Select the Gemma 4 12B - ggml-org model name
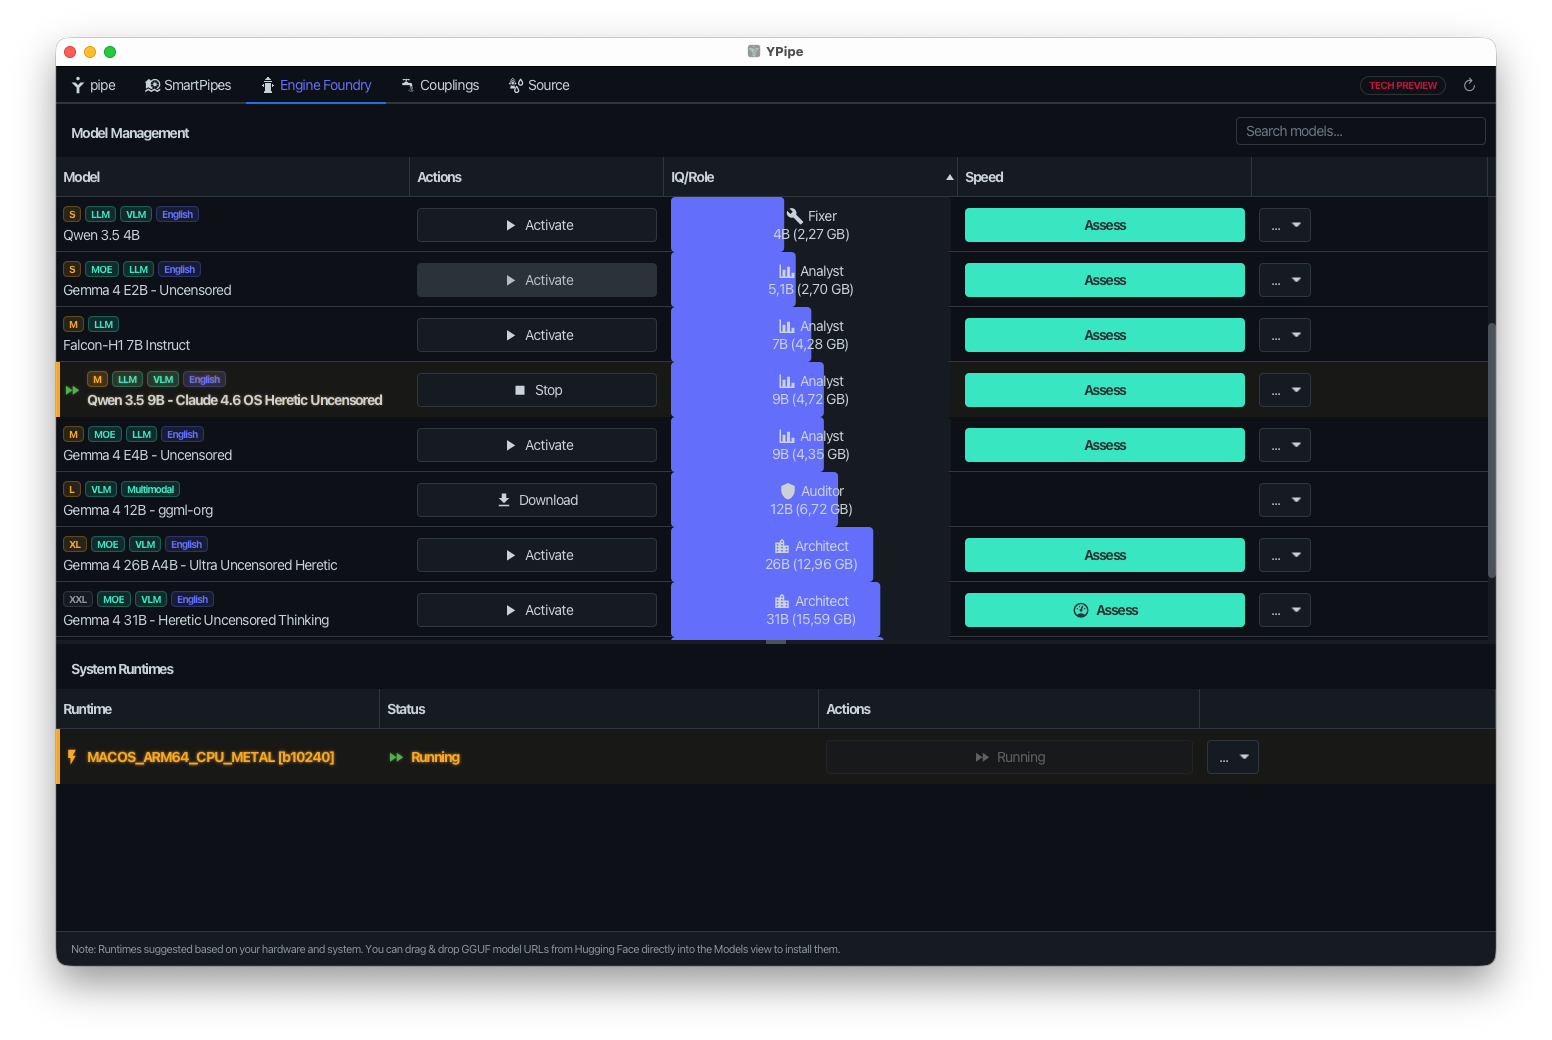 coord(138,510)
